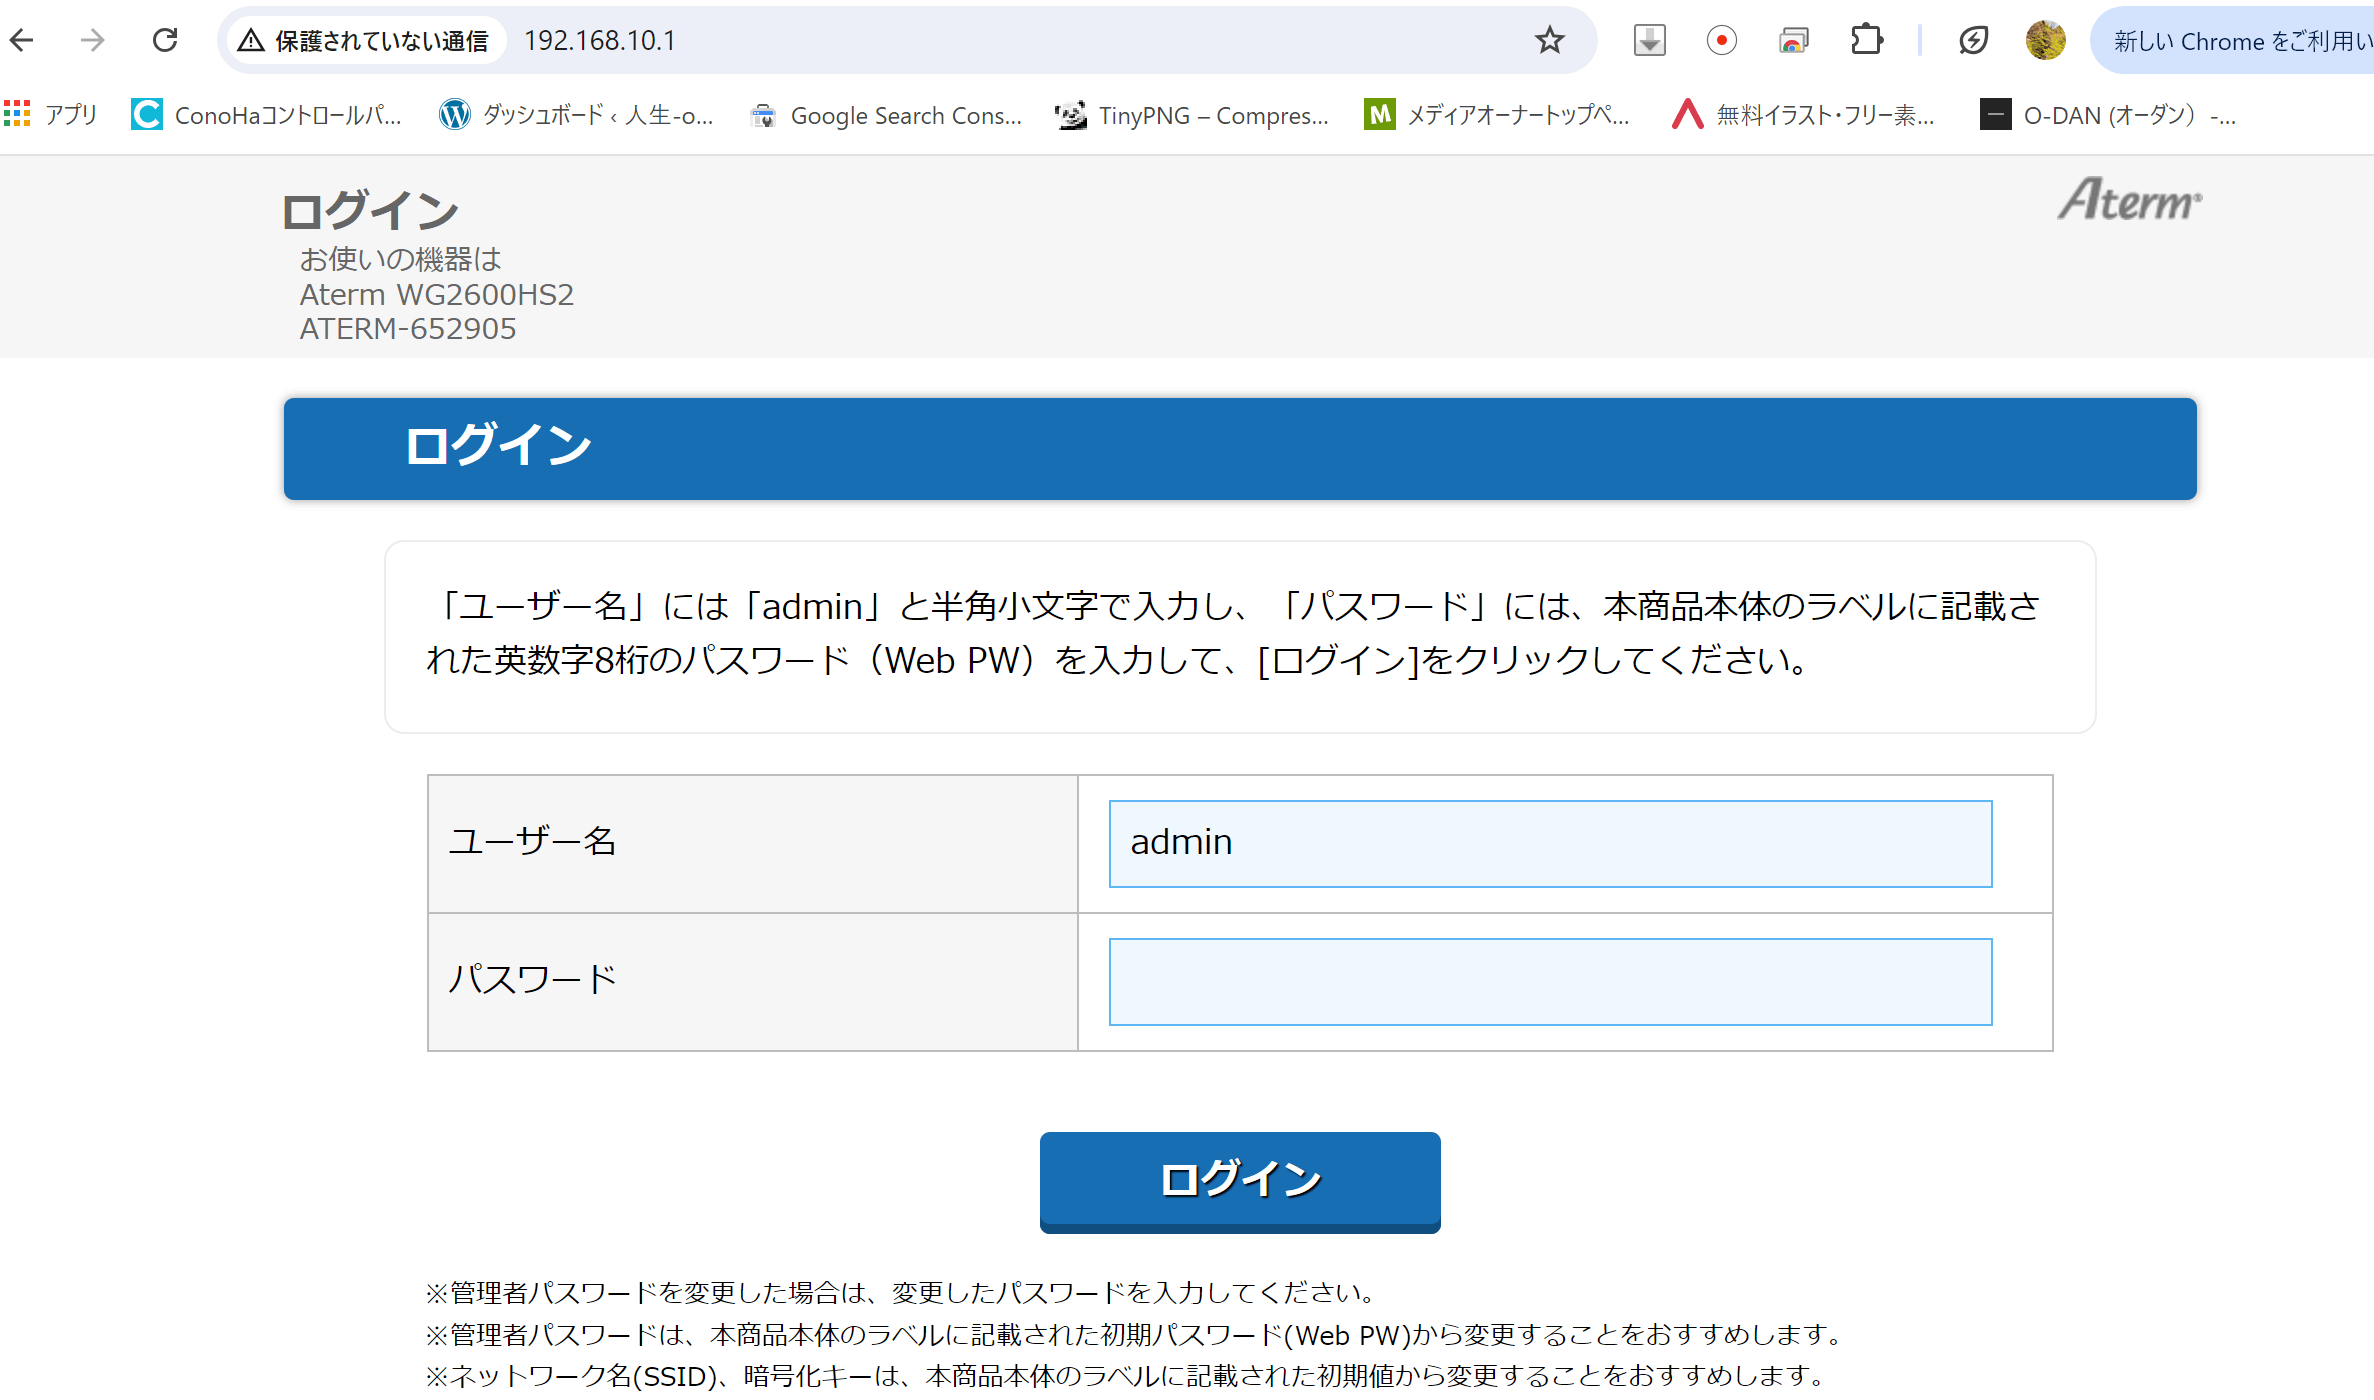Image resolution: width=2374 pixels, height=1400 pixels.
Task: Open the rainbow window extension icon
Action: coord(1794,40)
